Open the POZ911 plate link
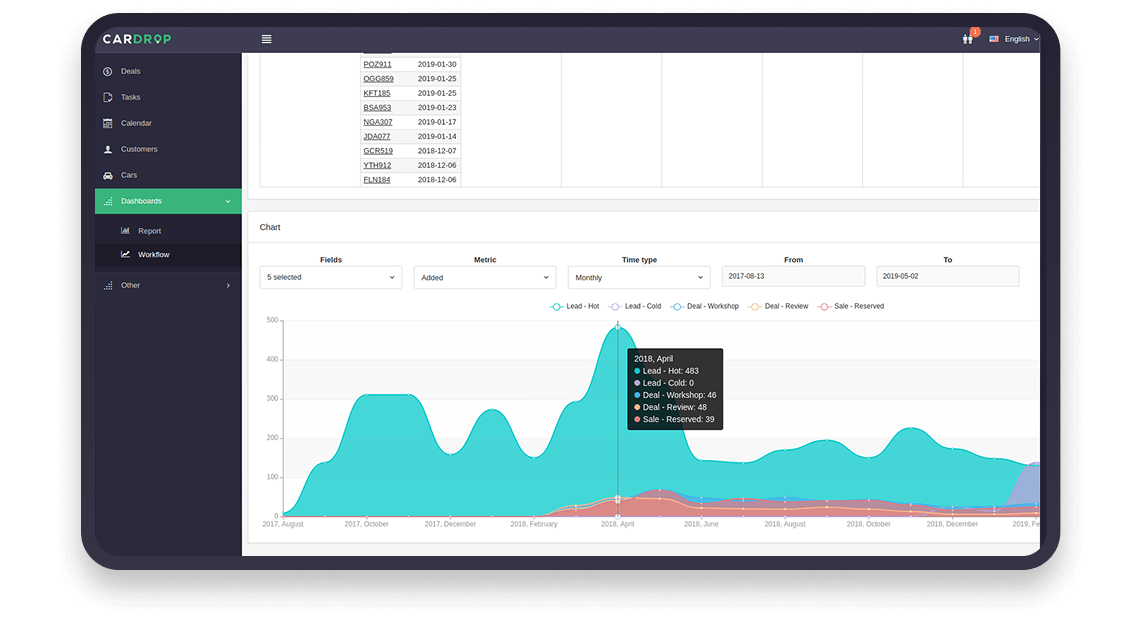Viewport: 1142px width, 620px height. tap(377, 64)
